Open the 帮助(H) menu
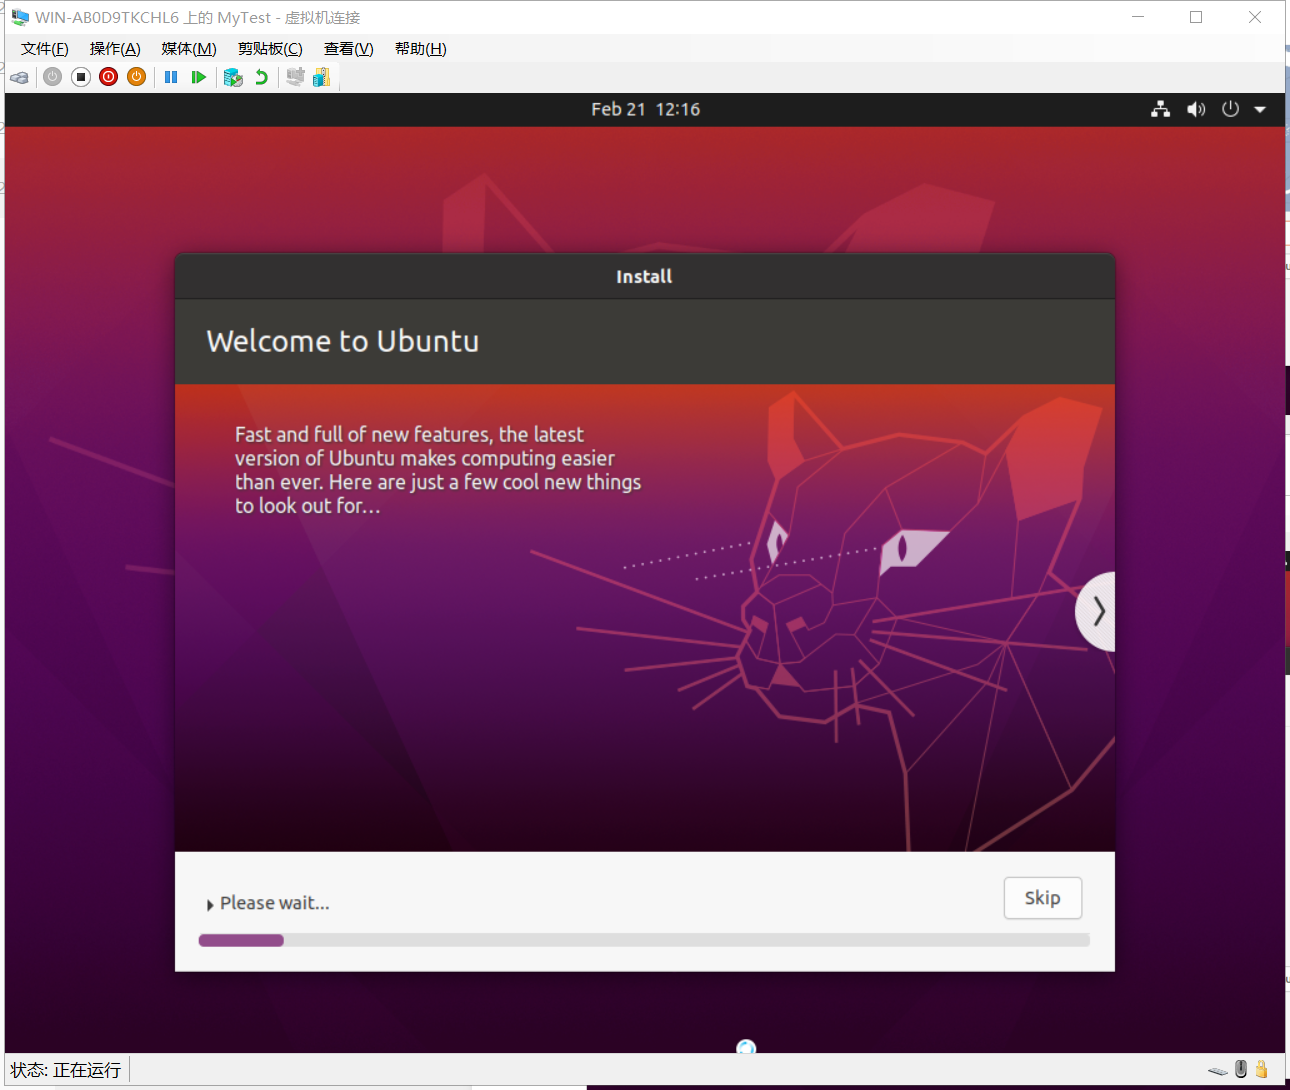Image resolution: width=1290 pixels, height=1090 pixels. [x=420, y=49]
